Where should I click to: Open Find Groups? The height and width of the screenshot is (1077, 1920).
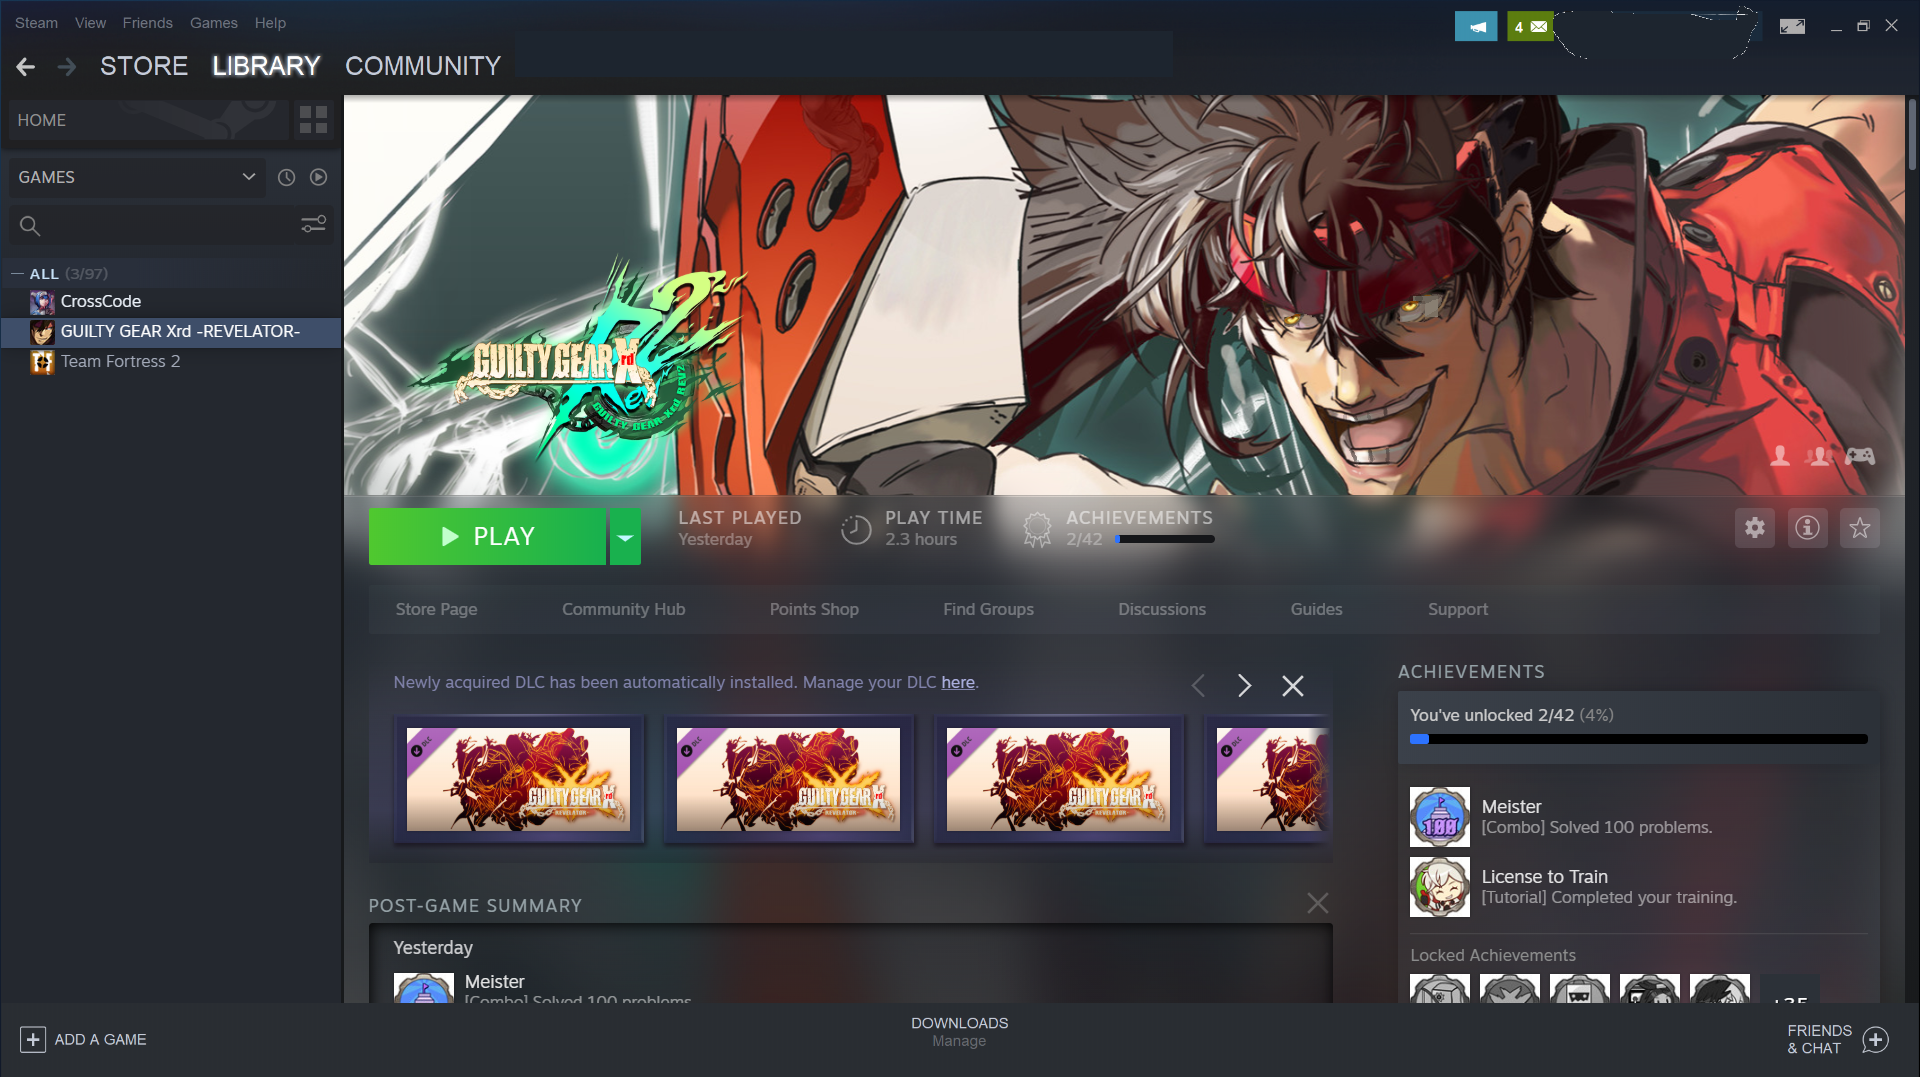[989, 609]
